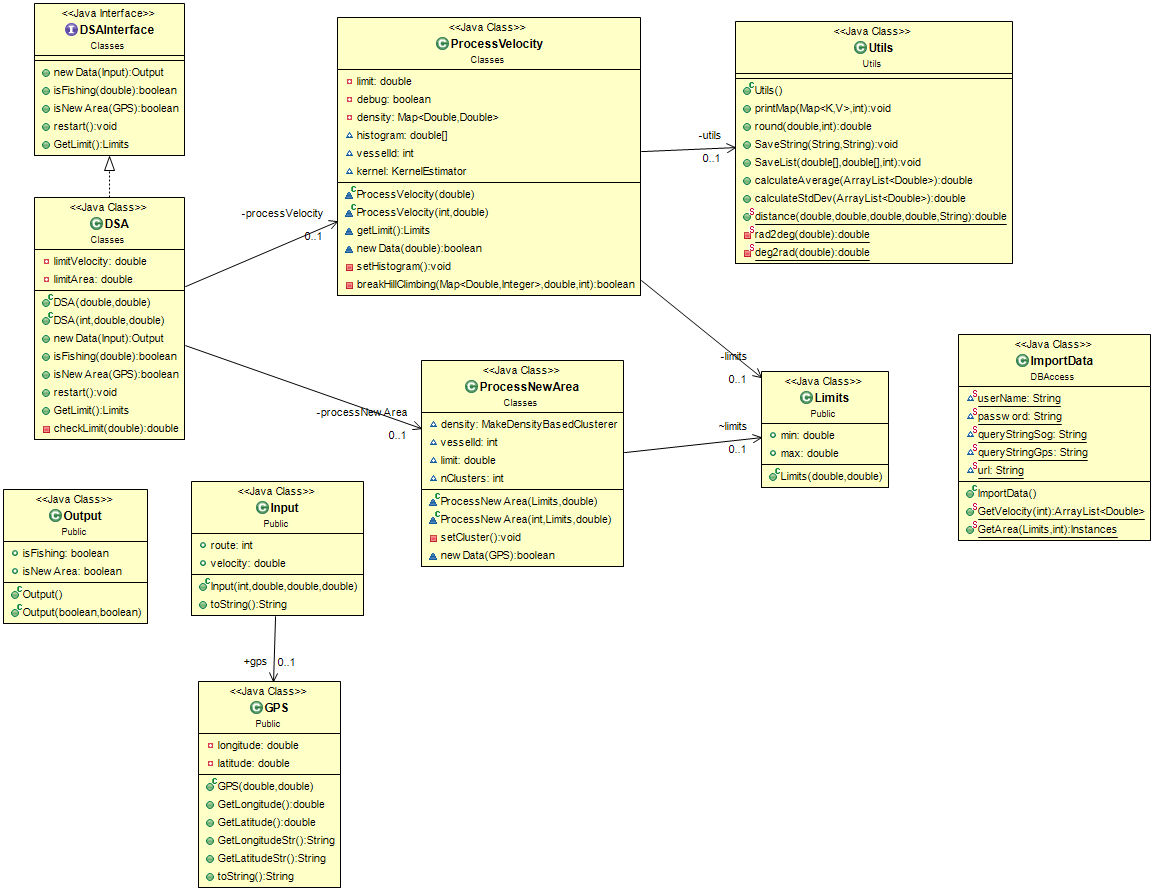Click the GPS class icon
Screen dimensions: 1154x891
pos(256,707)
